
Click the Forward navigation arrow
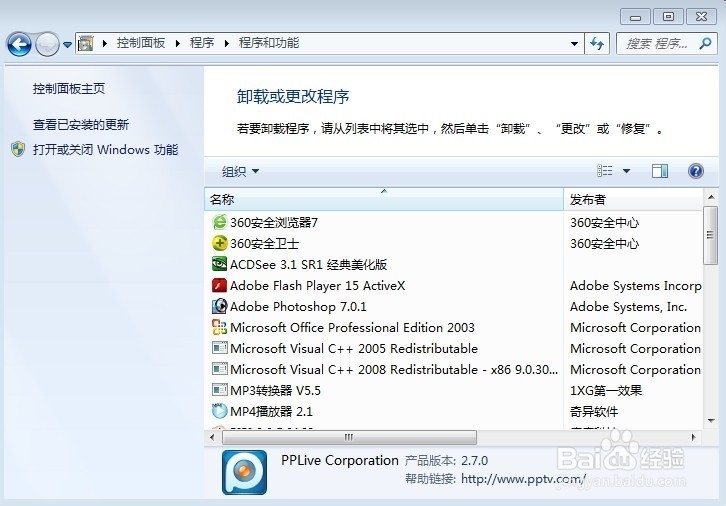[x=47, y=45]
